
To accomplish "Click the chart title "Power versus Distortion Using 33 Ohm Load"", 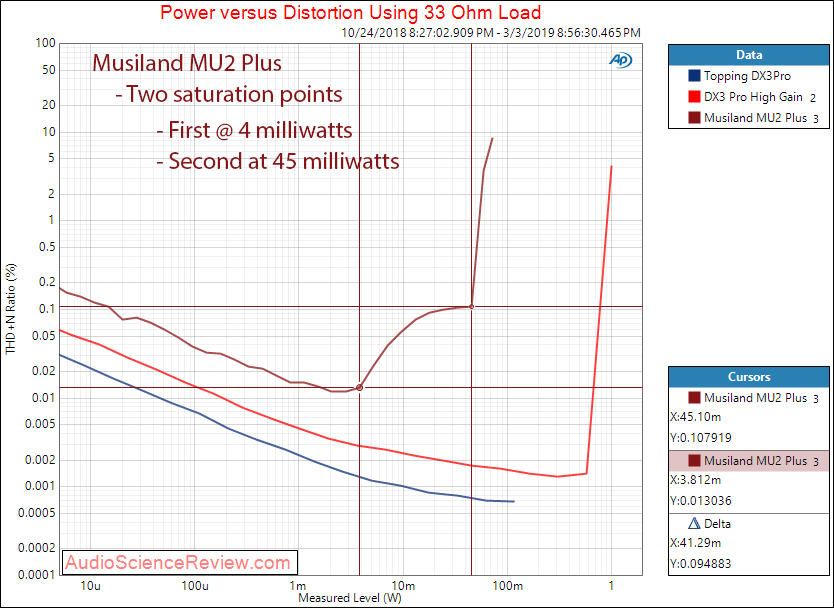I will point(351,12).
